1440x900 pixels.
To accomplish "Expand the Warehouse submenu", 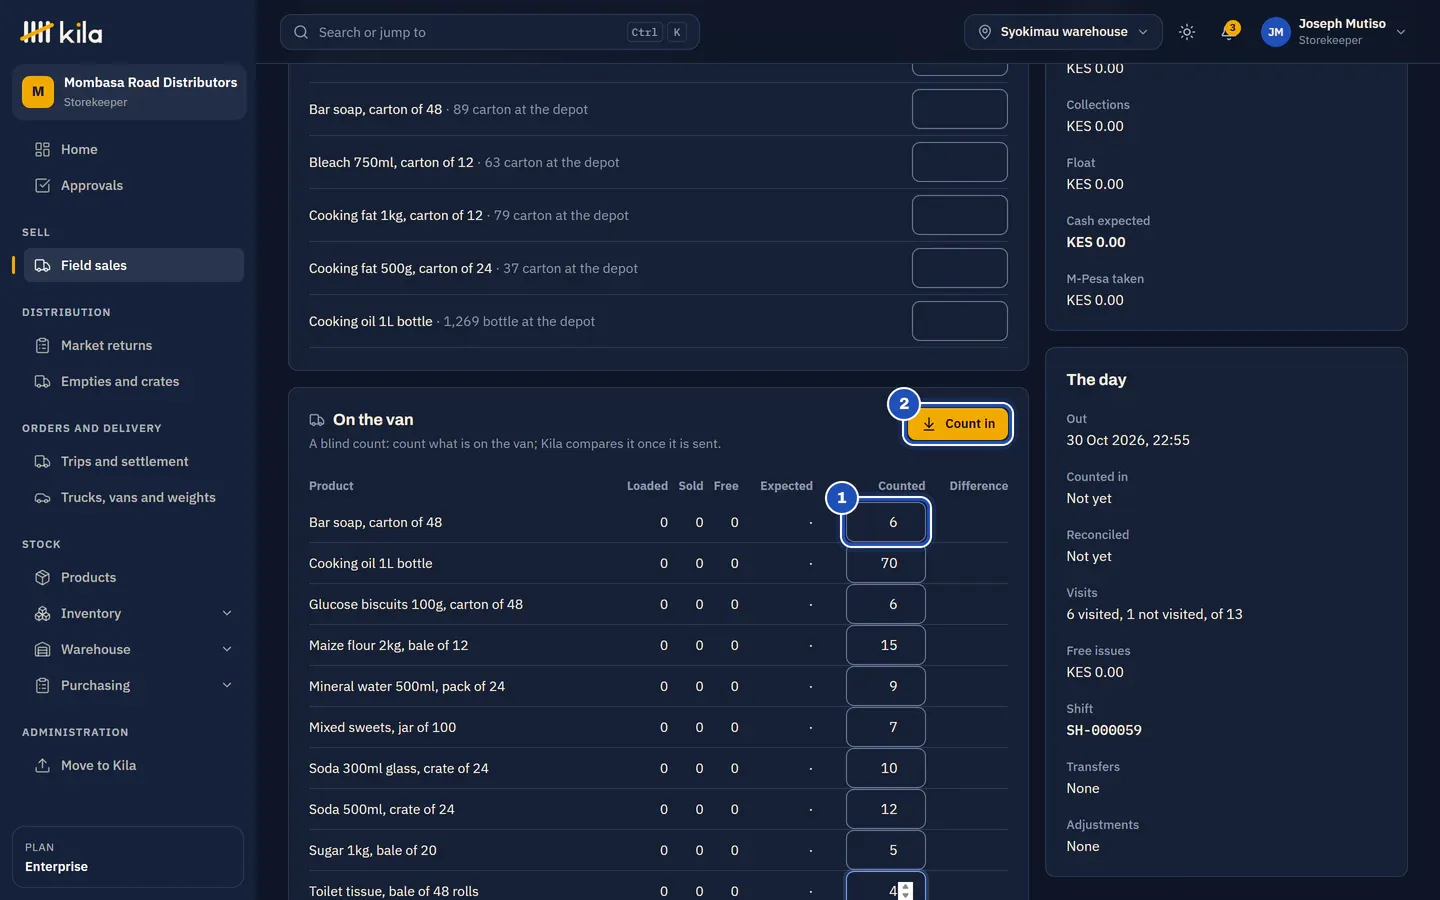I will pyautogui.click(x=227, y=649).
